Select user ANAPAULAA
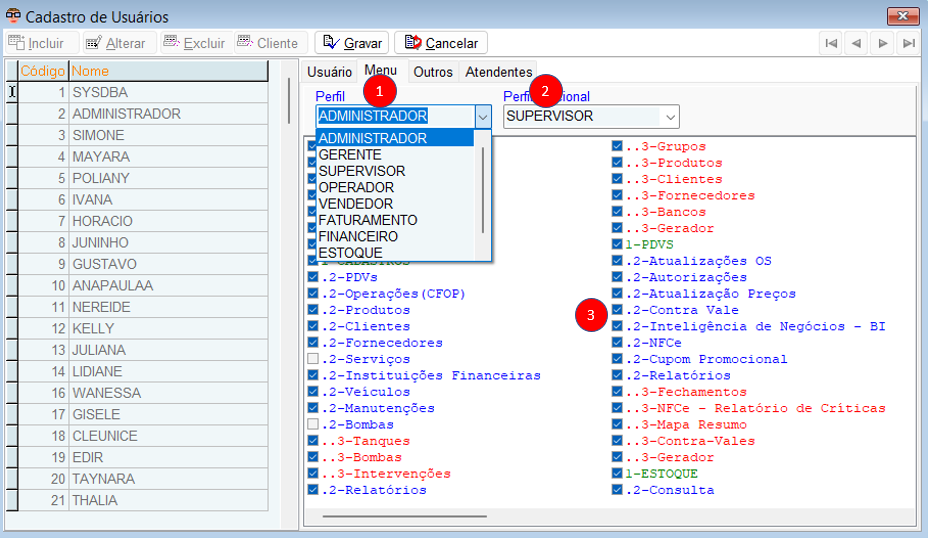Viewport: 928px width, 538px height. (143, 286)
